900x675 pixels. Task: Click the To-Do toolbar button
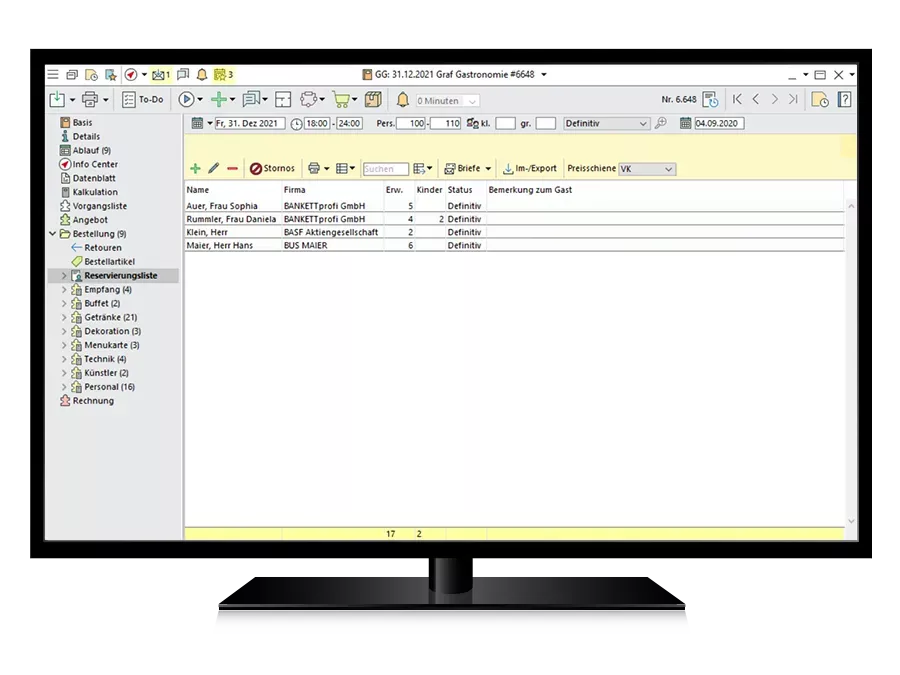pos(143,99)
